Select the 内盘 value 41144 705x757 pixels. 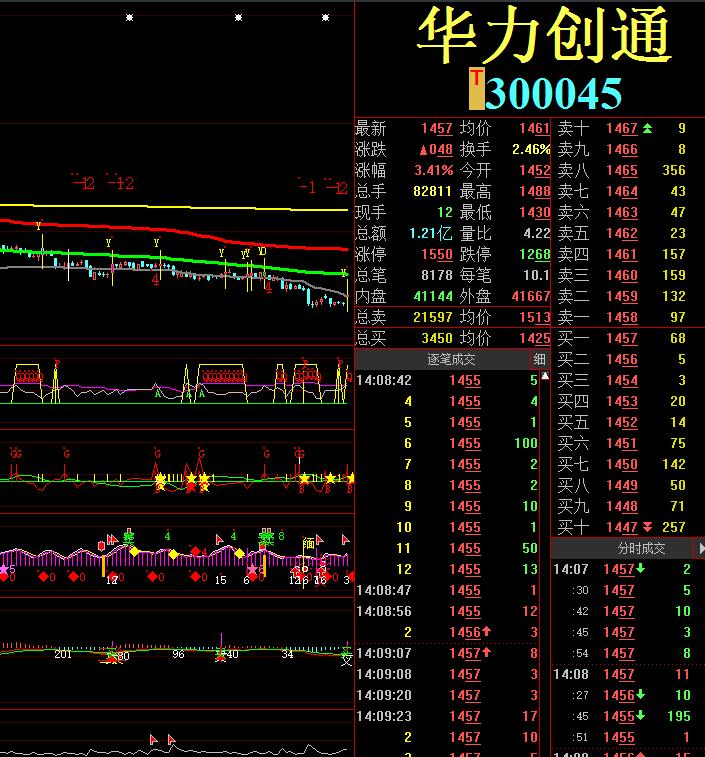coord(433,296)
